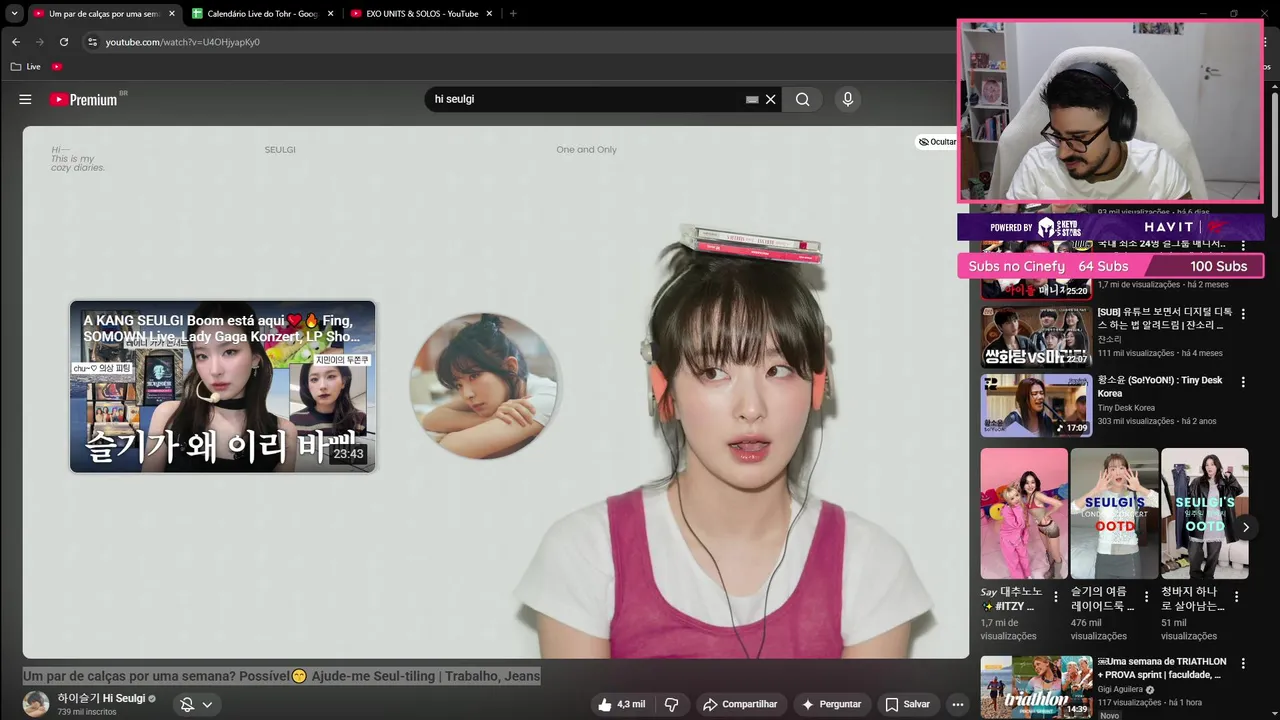Image resolution: width=1280 pixels, height=720 pixels.
Task: Open 하이슬기 Hi Seulgi channel name link
Action: 101,698
